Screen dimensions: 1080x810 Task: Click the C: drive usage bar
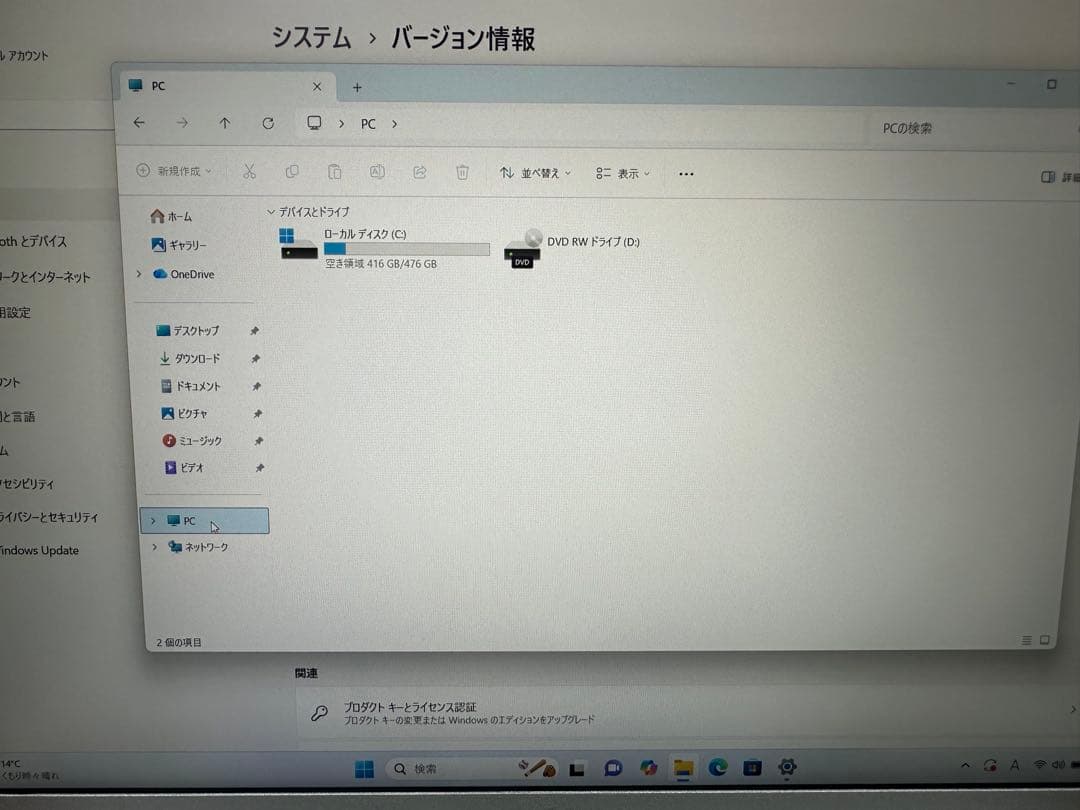pos(407,249)
